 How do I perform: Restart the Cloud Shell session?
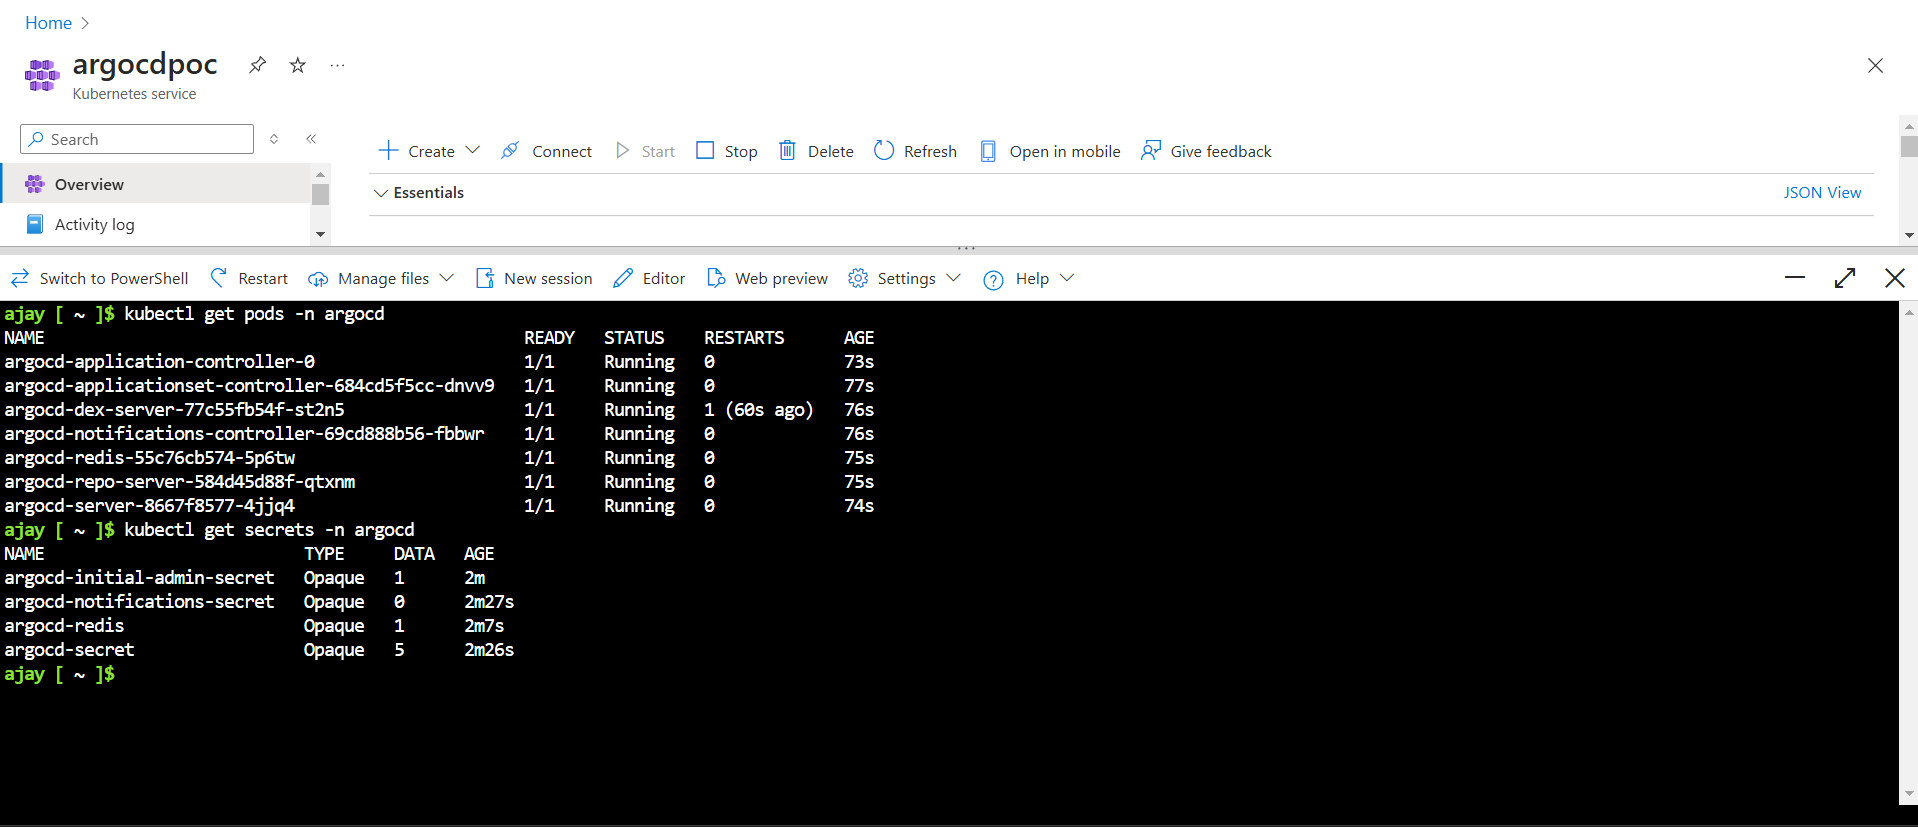click(x=249, y=279)
